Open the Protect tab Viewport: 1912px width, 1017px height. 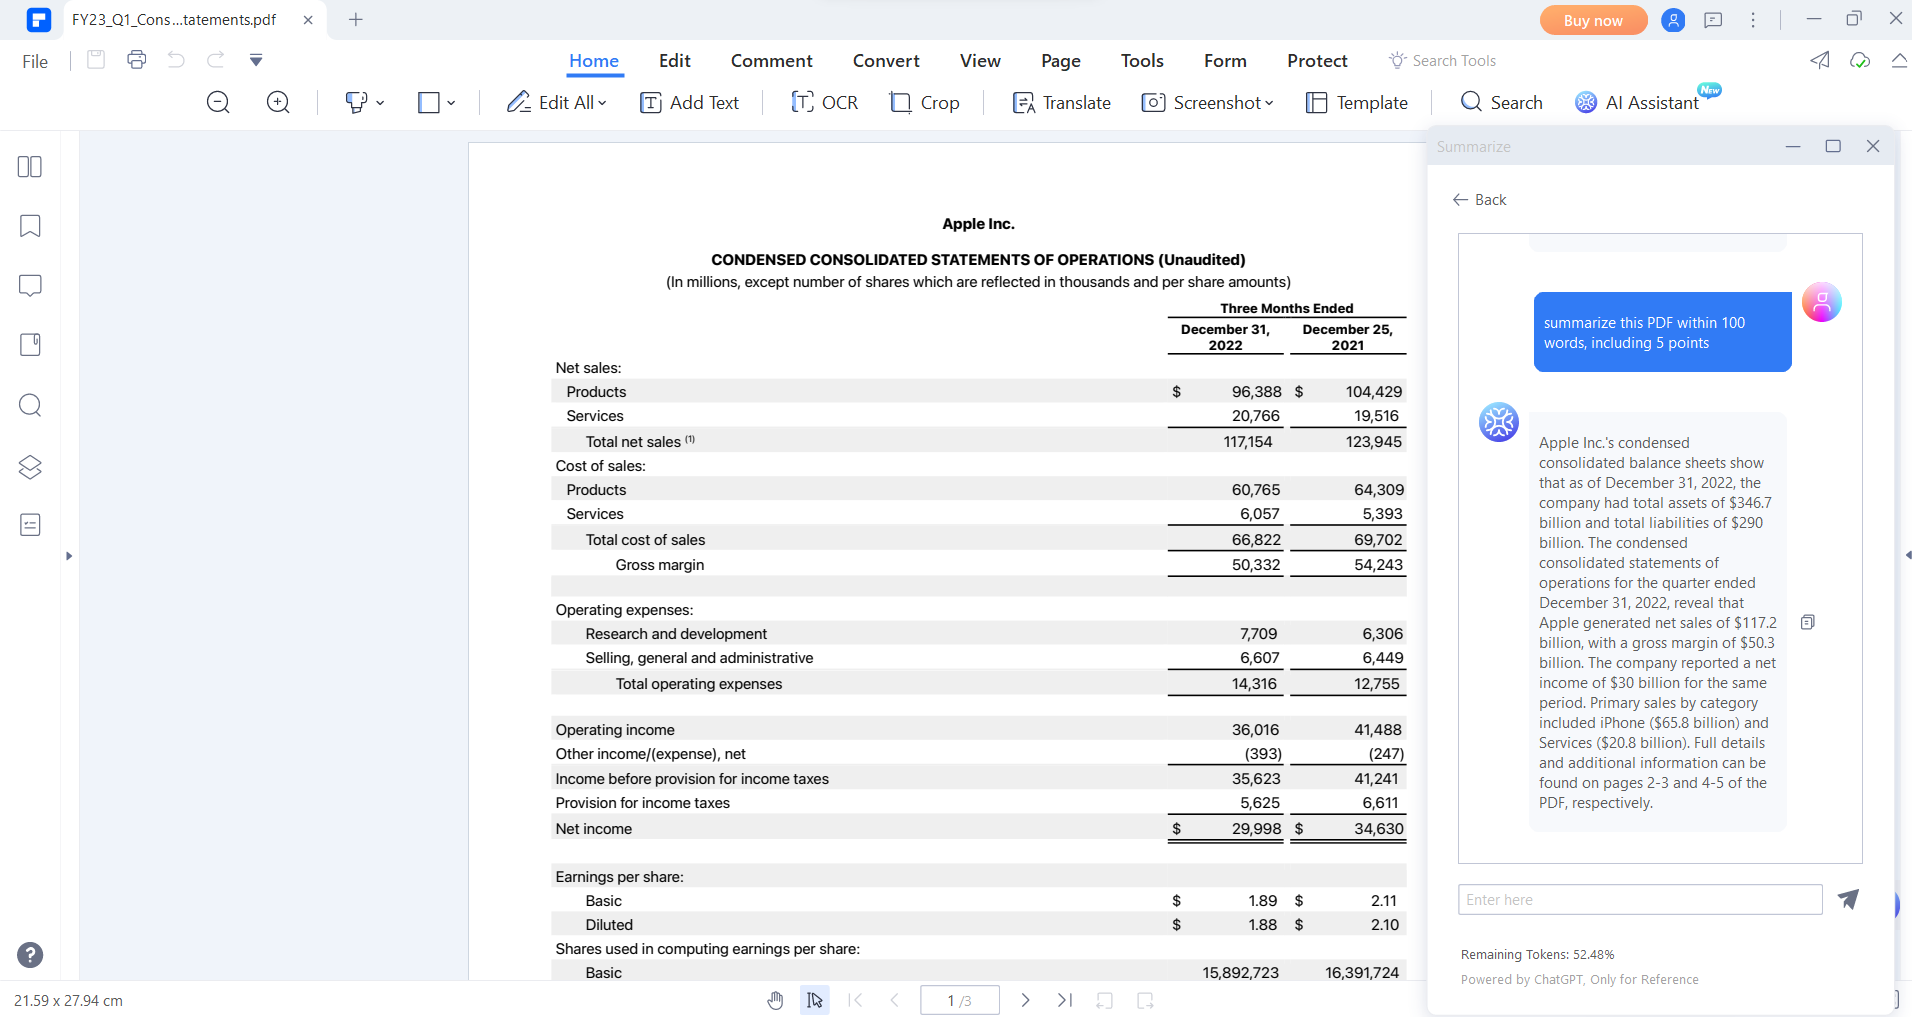point(1316,61)
